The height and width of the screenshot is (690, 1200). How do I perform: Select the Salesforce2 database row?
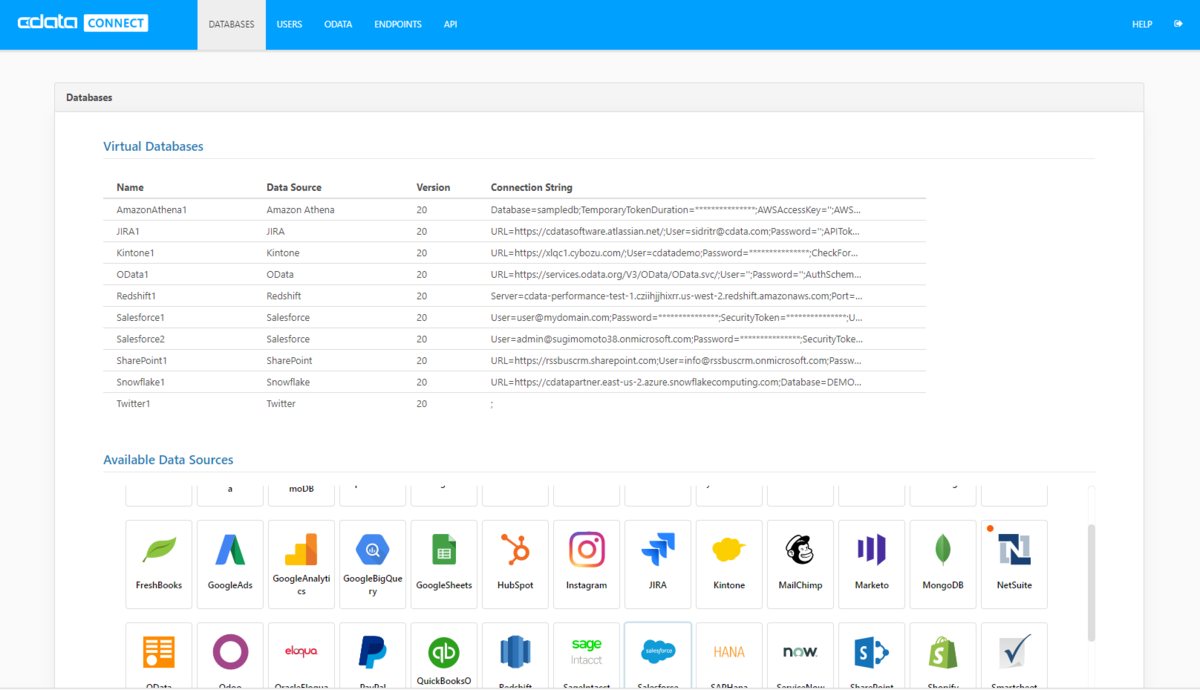[514, 339]
